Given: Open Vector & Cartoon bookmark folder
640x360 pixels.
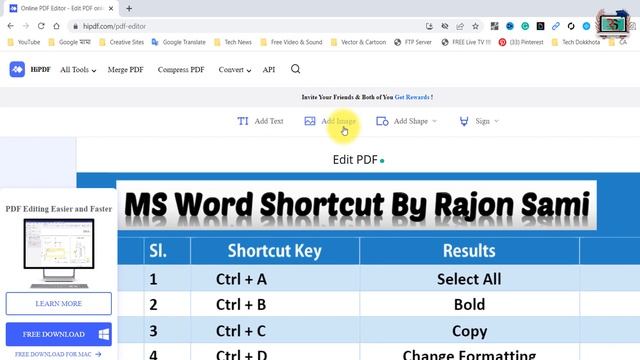Looking at the screenshot, I should coord(358,42).
